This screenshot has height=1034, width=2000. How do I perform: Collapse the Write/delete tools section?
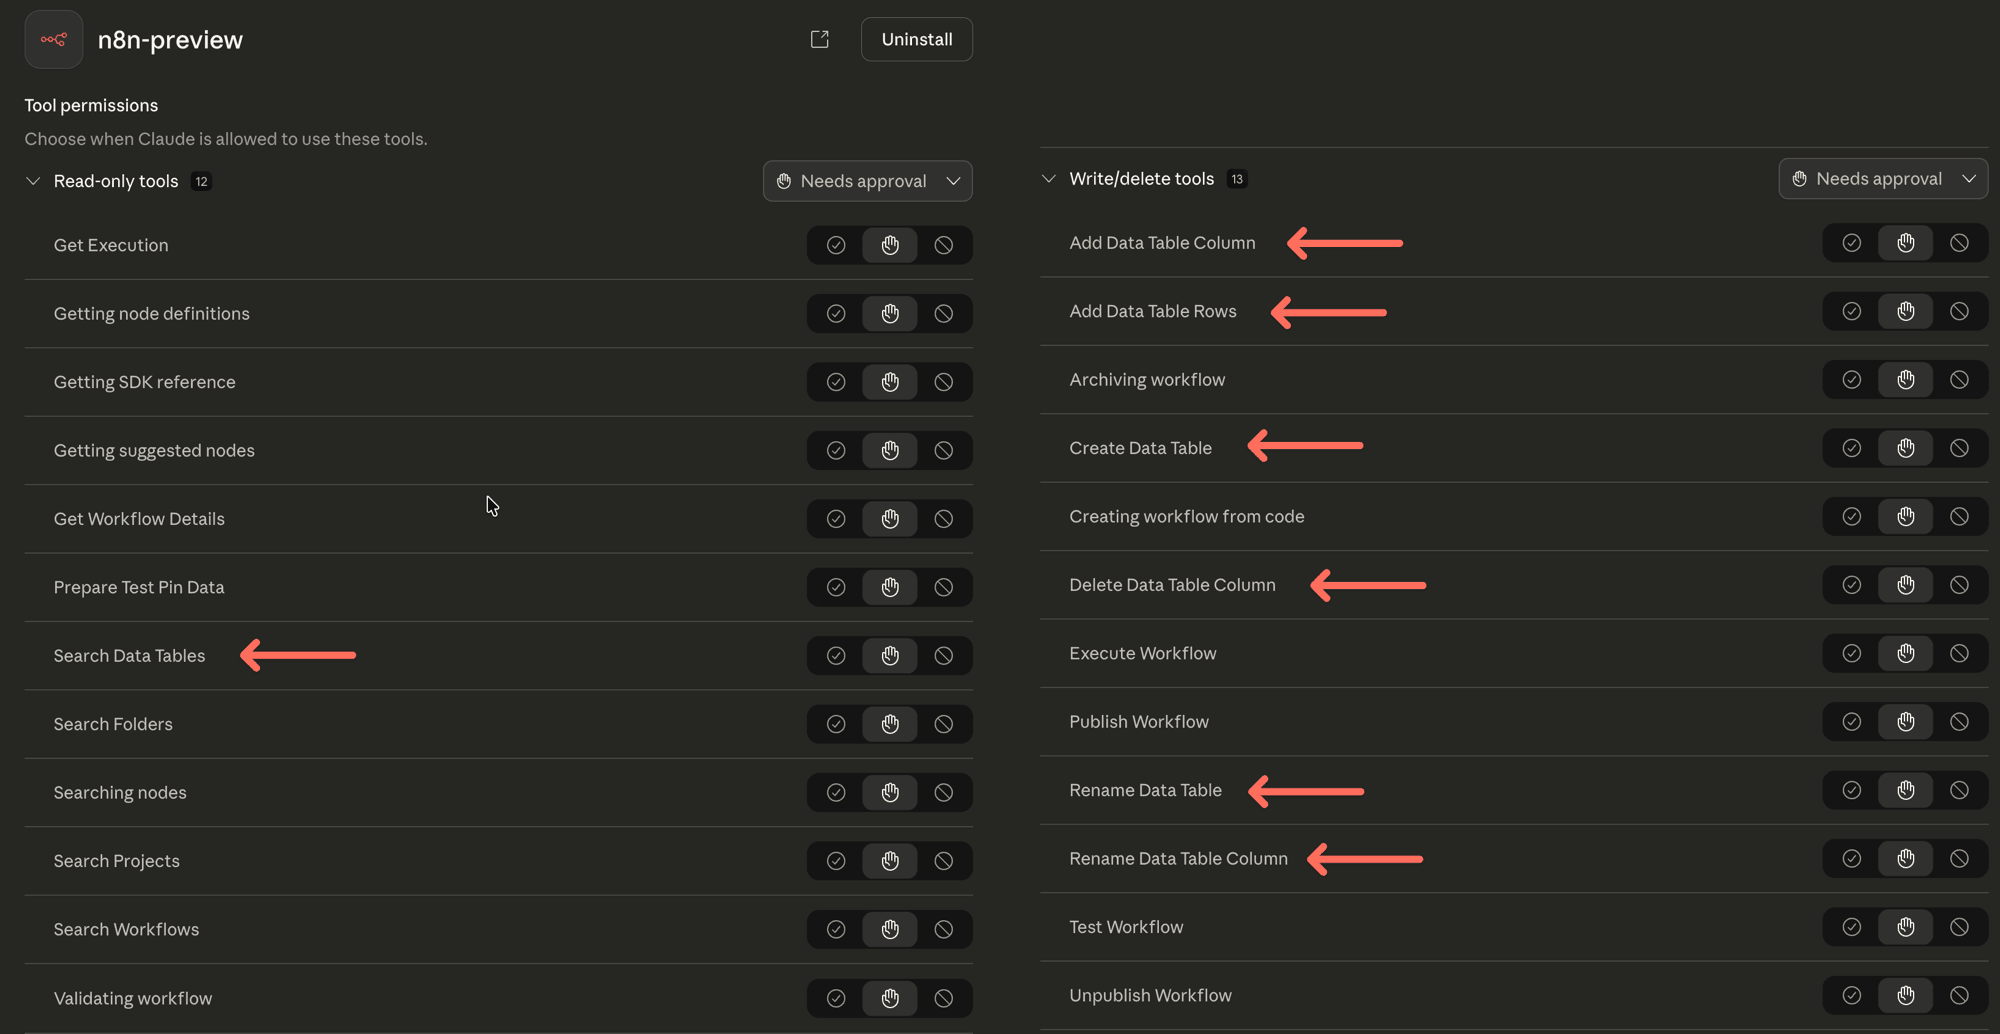point(1048,179)
